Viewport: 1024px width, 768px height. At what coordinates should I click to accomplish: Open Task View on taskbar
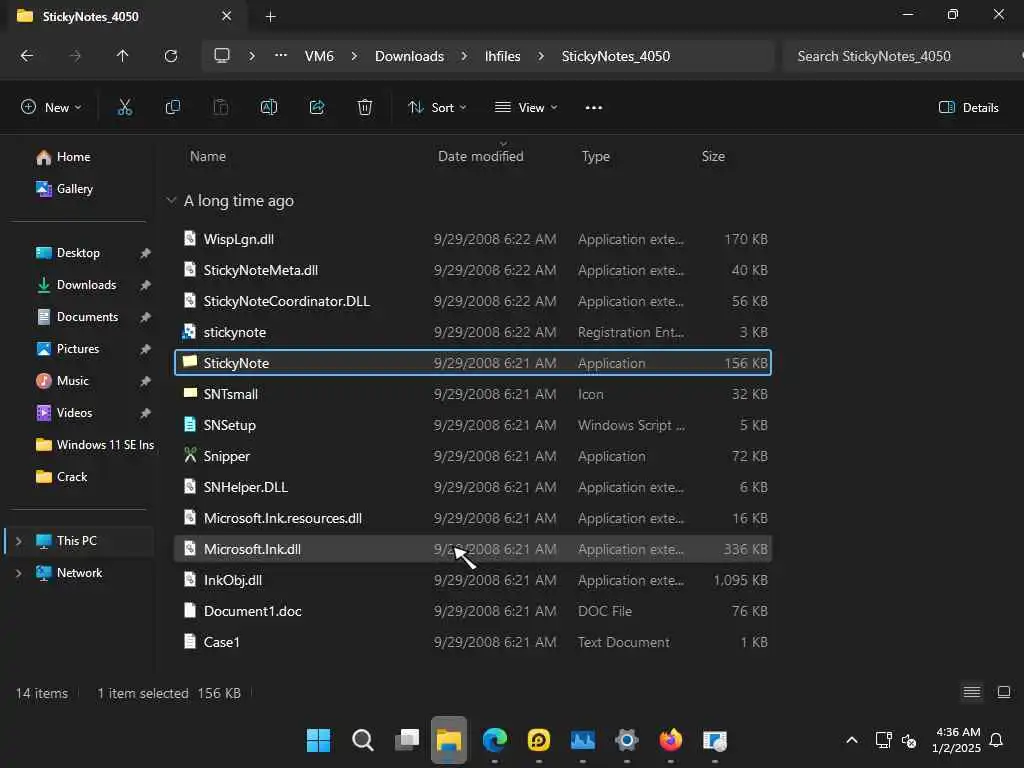click(x=406, y=741)
